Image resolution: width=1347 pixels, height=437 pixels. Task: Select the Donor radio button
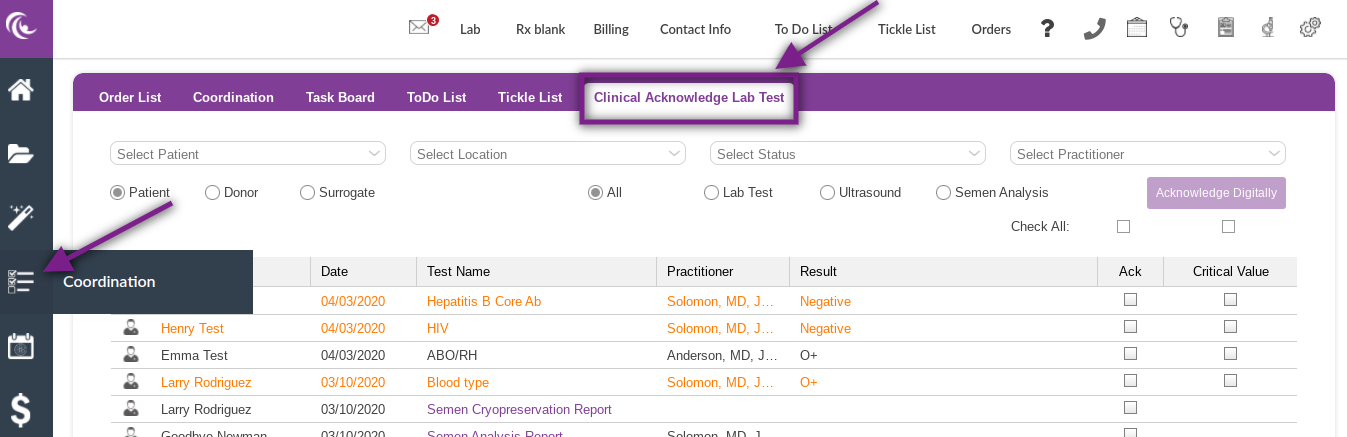pyautogui.click(x=212, y=193)
